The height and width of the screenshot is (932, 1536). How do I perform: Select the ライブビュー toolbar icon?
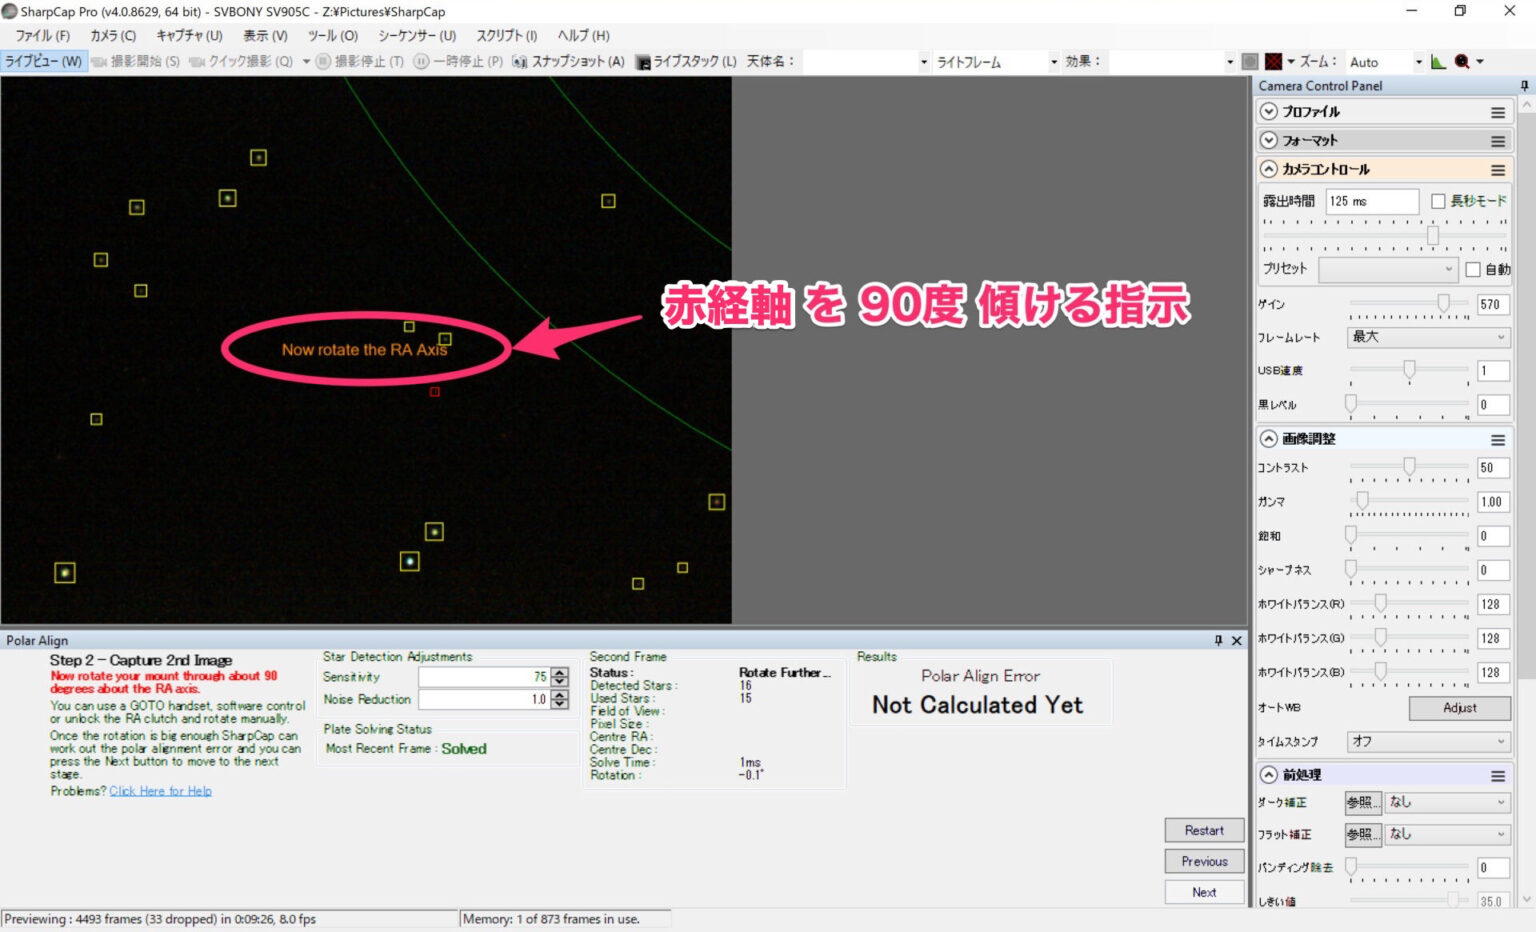(x=45, y=61)
